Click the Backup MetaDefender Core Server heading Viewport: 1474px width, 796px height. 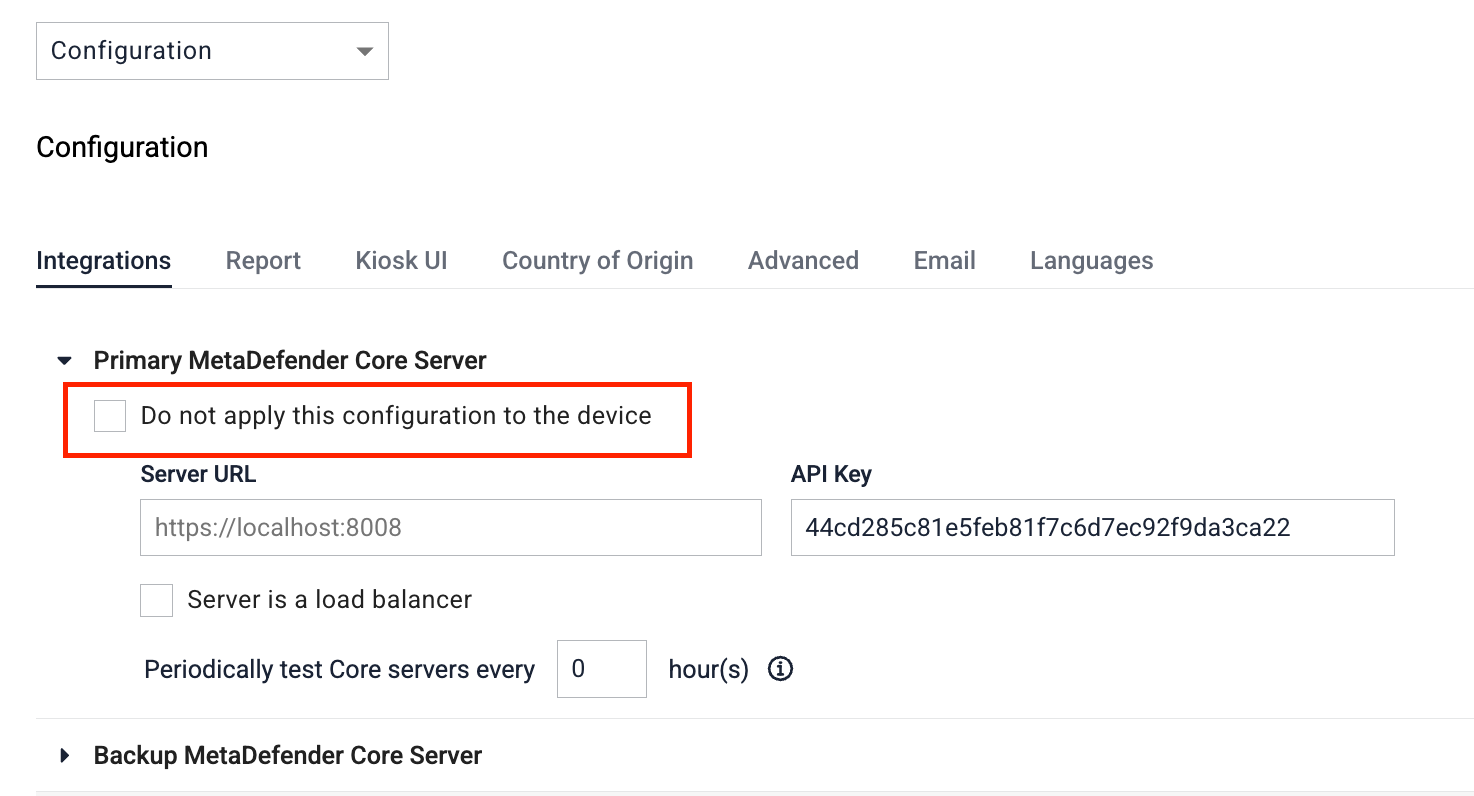(x=288, y=755)
